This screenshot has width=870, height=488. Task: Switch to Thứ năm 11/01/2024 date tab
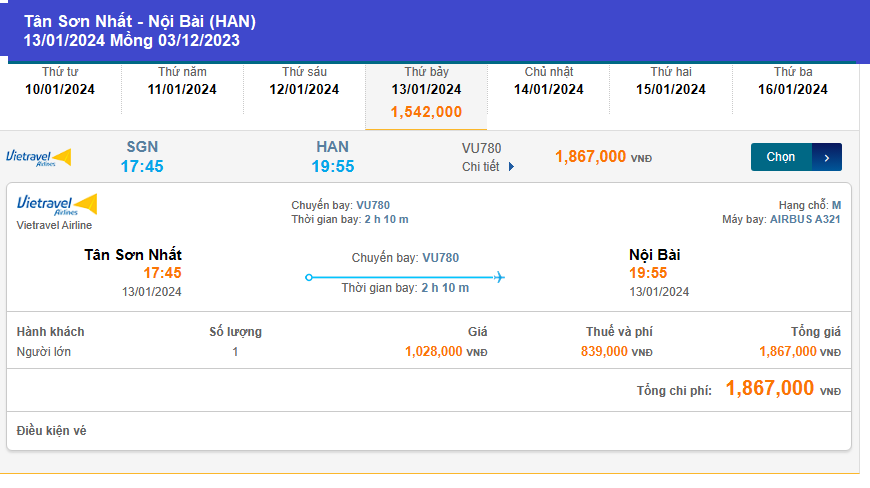coord(182,81)
